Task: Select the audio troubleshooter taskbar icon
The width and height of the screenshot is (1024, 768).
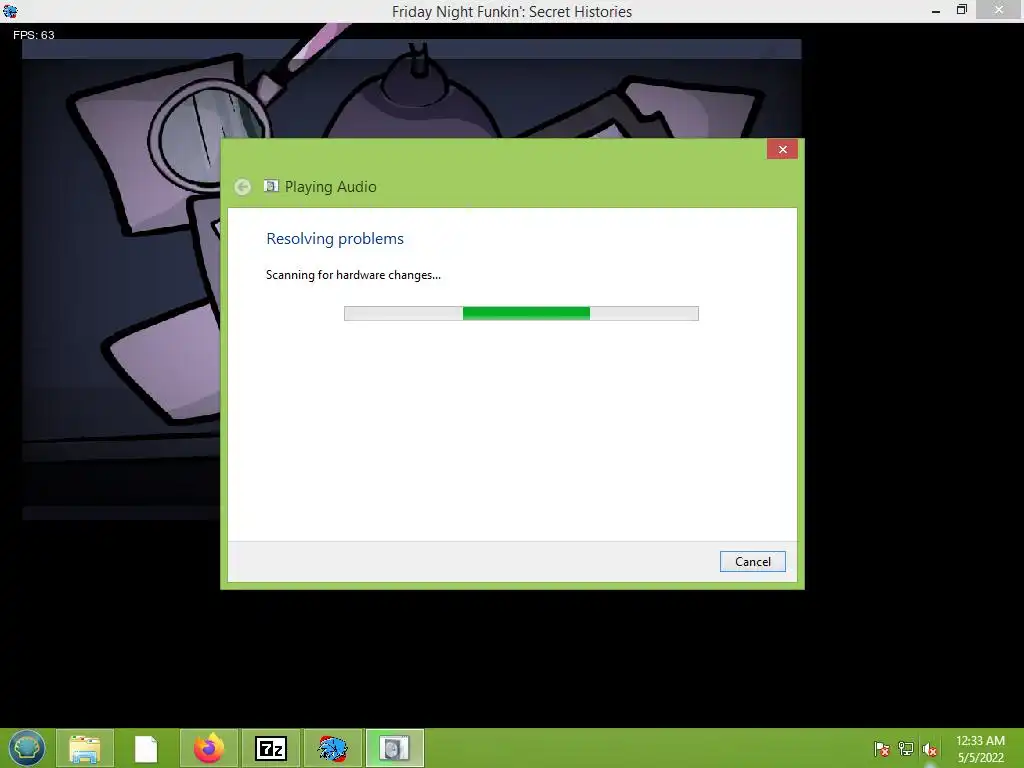Action: click(x=395, y=748)
